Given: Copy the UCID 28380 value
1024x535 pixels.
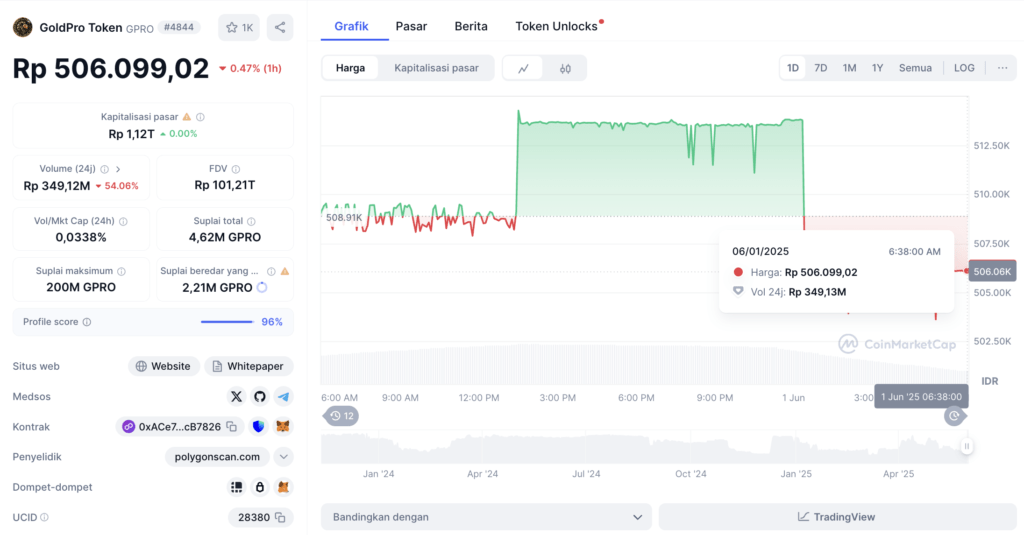Looking at the screenshot, I should (280, 517).
